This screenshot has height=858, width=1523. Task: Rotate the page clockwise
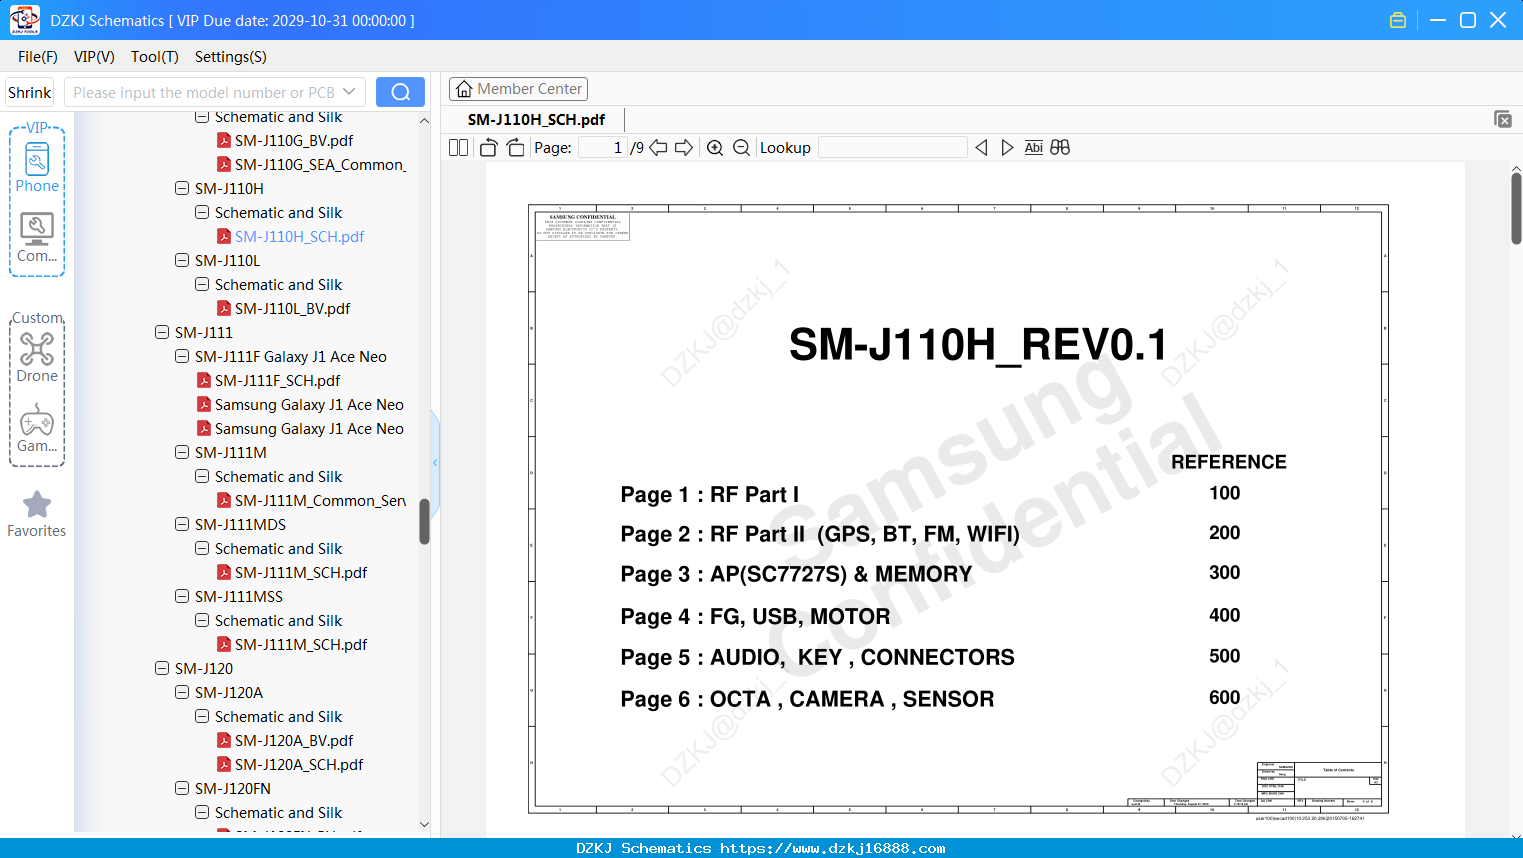coord(515,148)
